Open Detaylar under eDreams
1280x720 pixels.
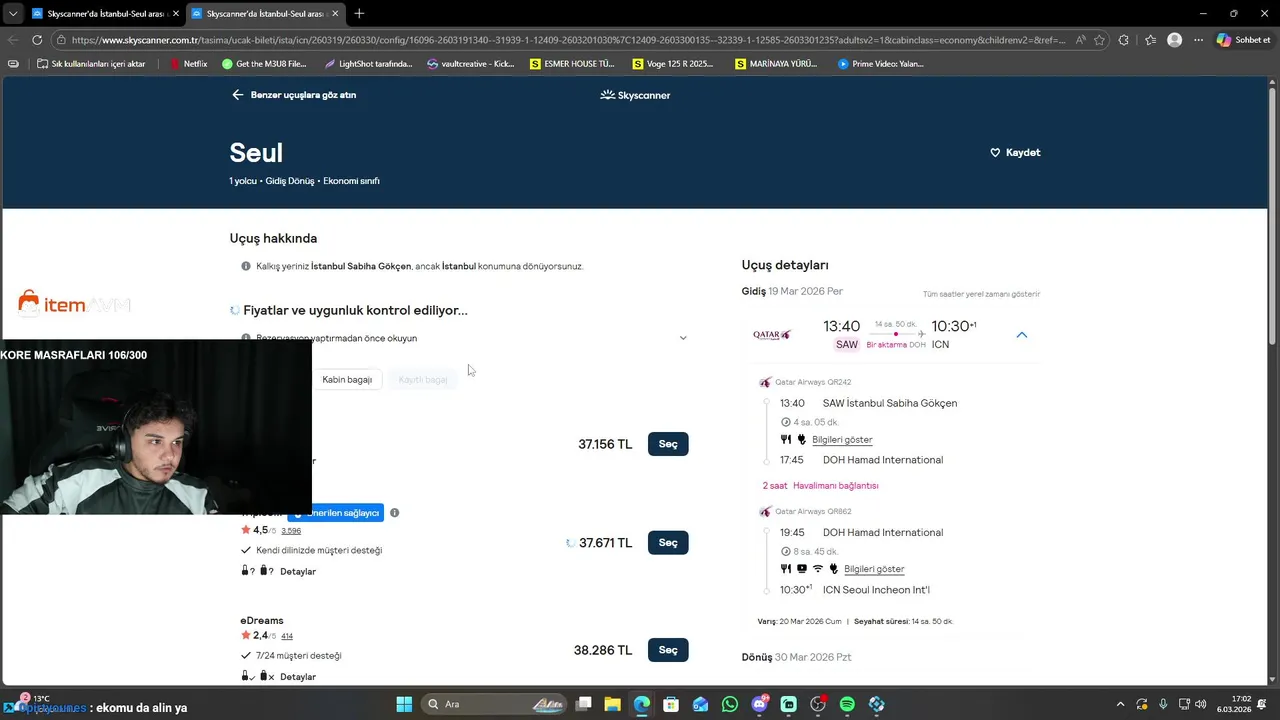[x=298, y=677]
